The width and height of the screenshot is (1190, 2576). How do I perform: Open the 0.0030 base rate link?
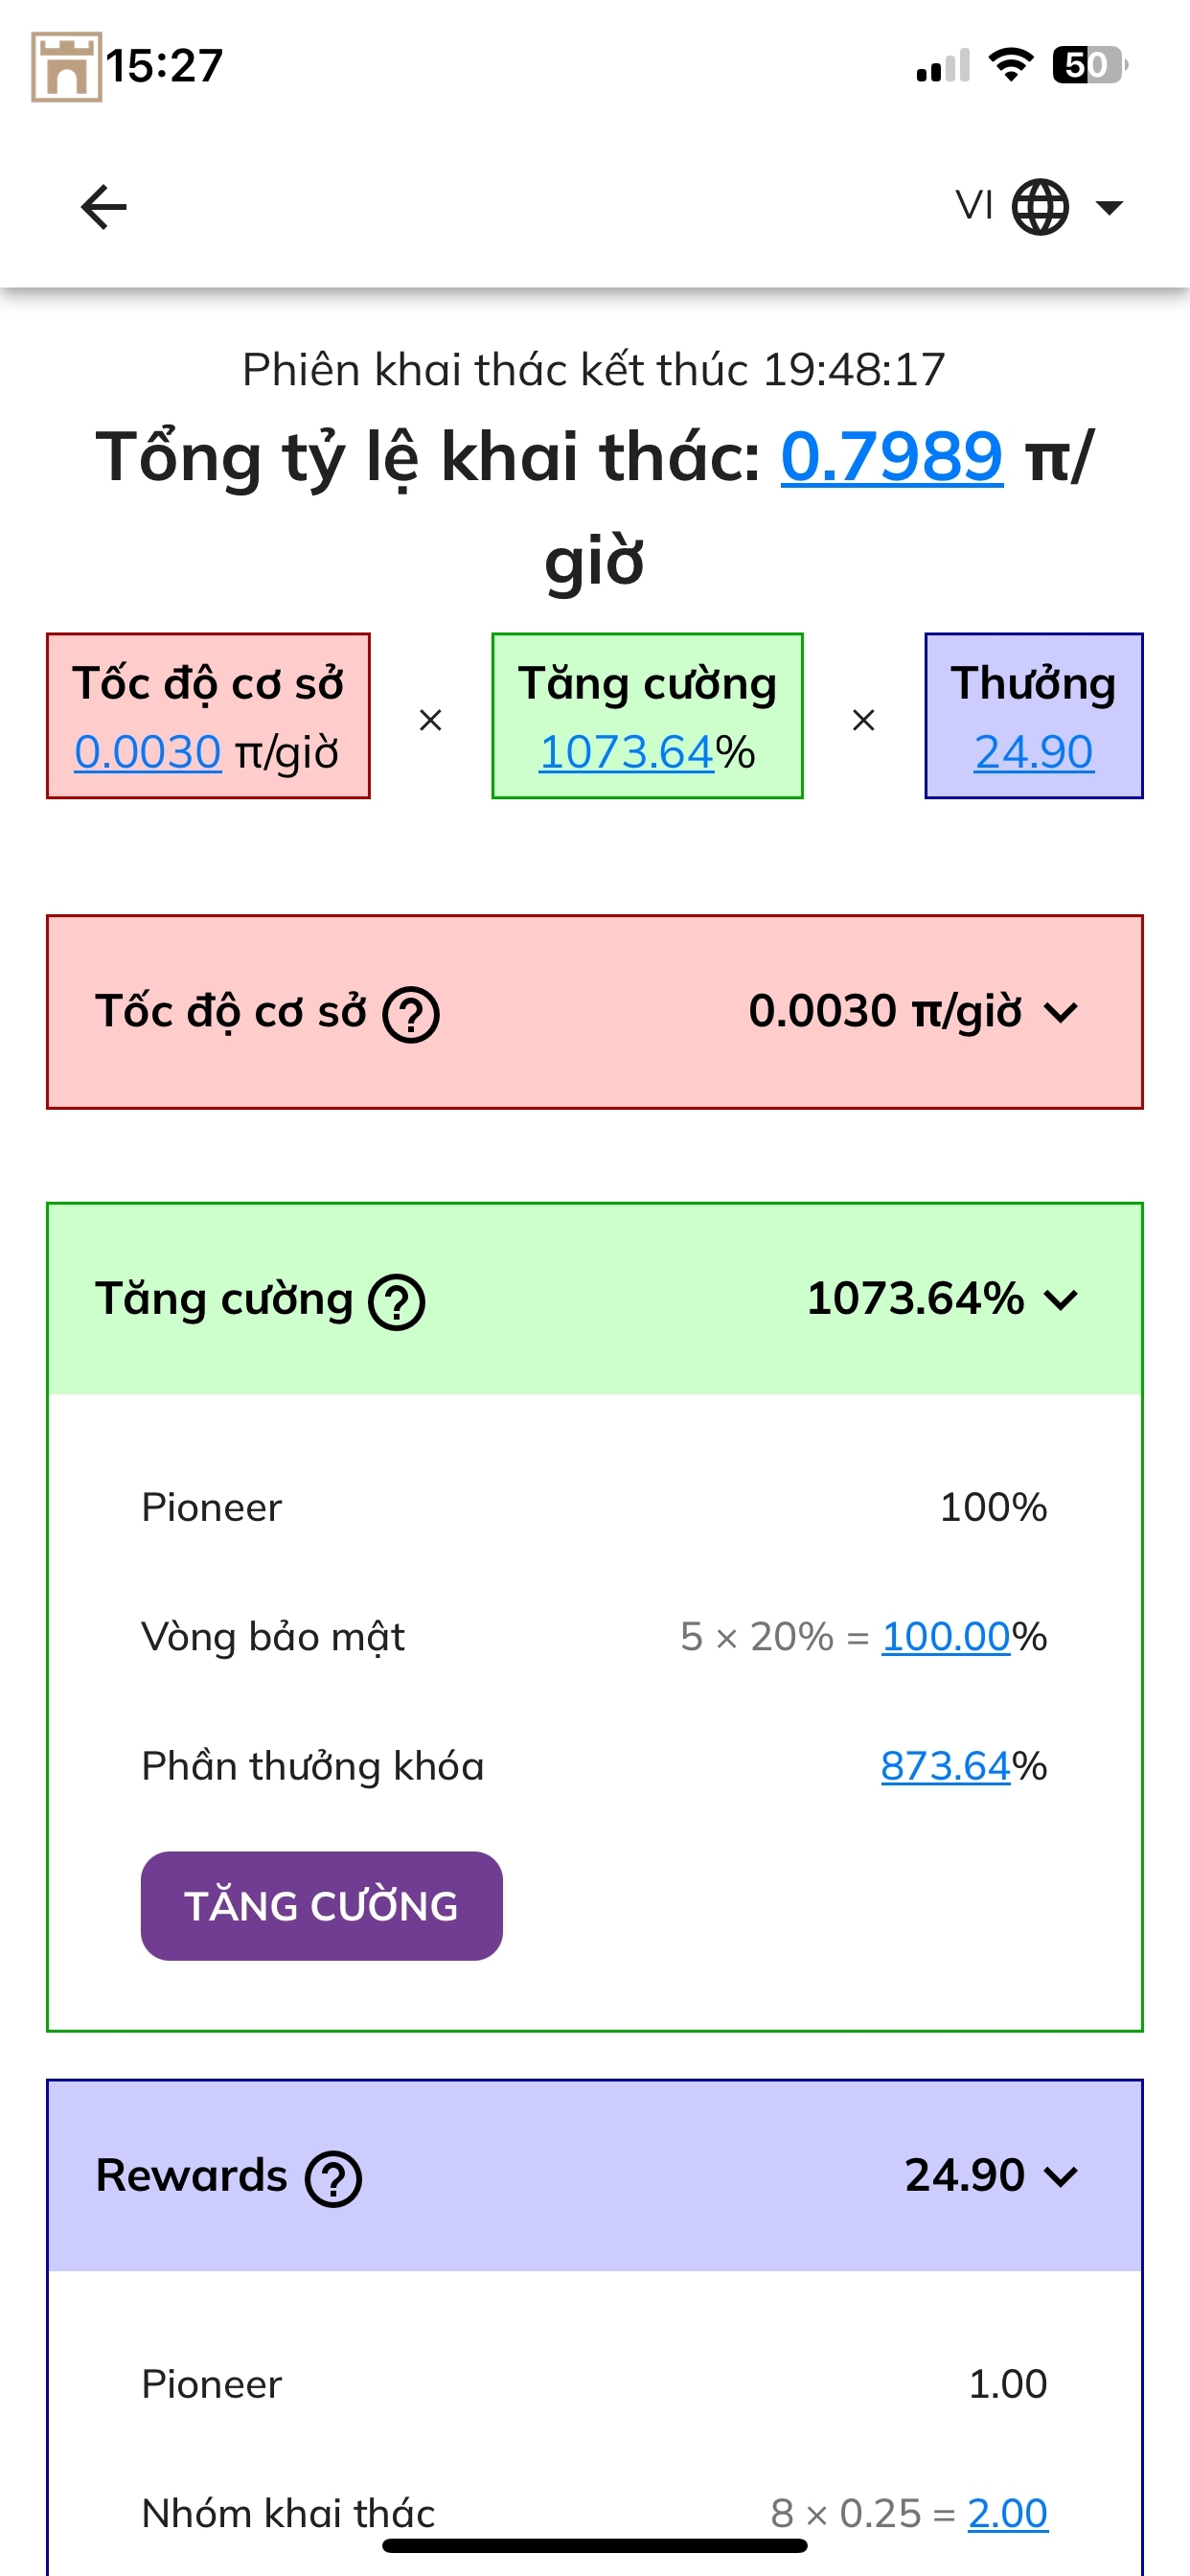click(x=147, y=752)
